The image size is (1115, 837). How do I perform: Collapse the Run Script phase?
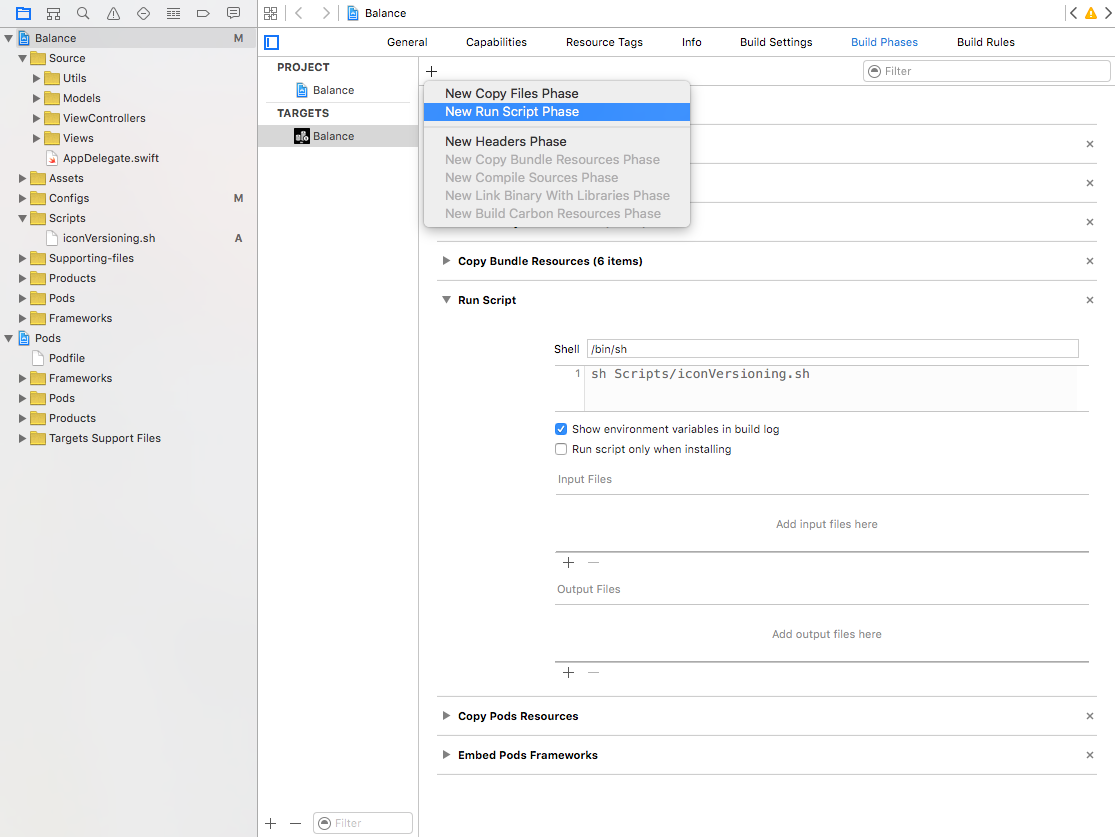point(446,300)
